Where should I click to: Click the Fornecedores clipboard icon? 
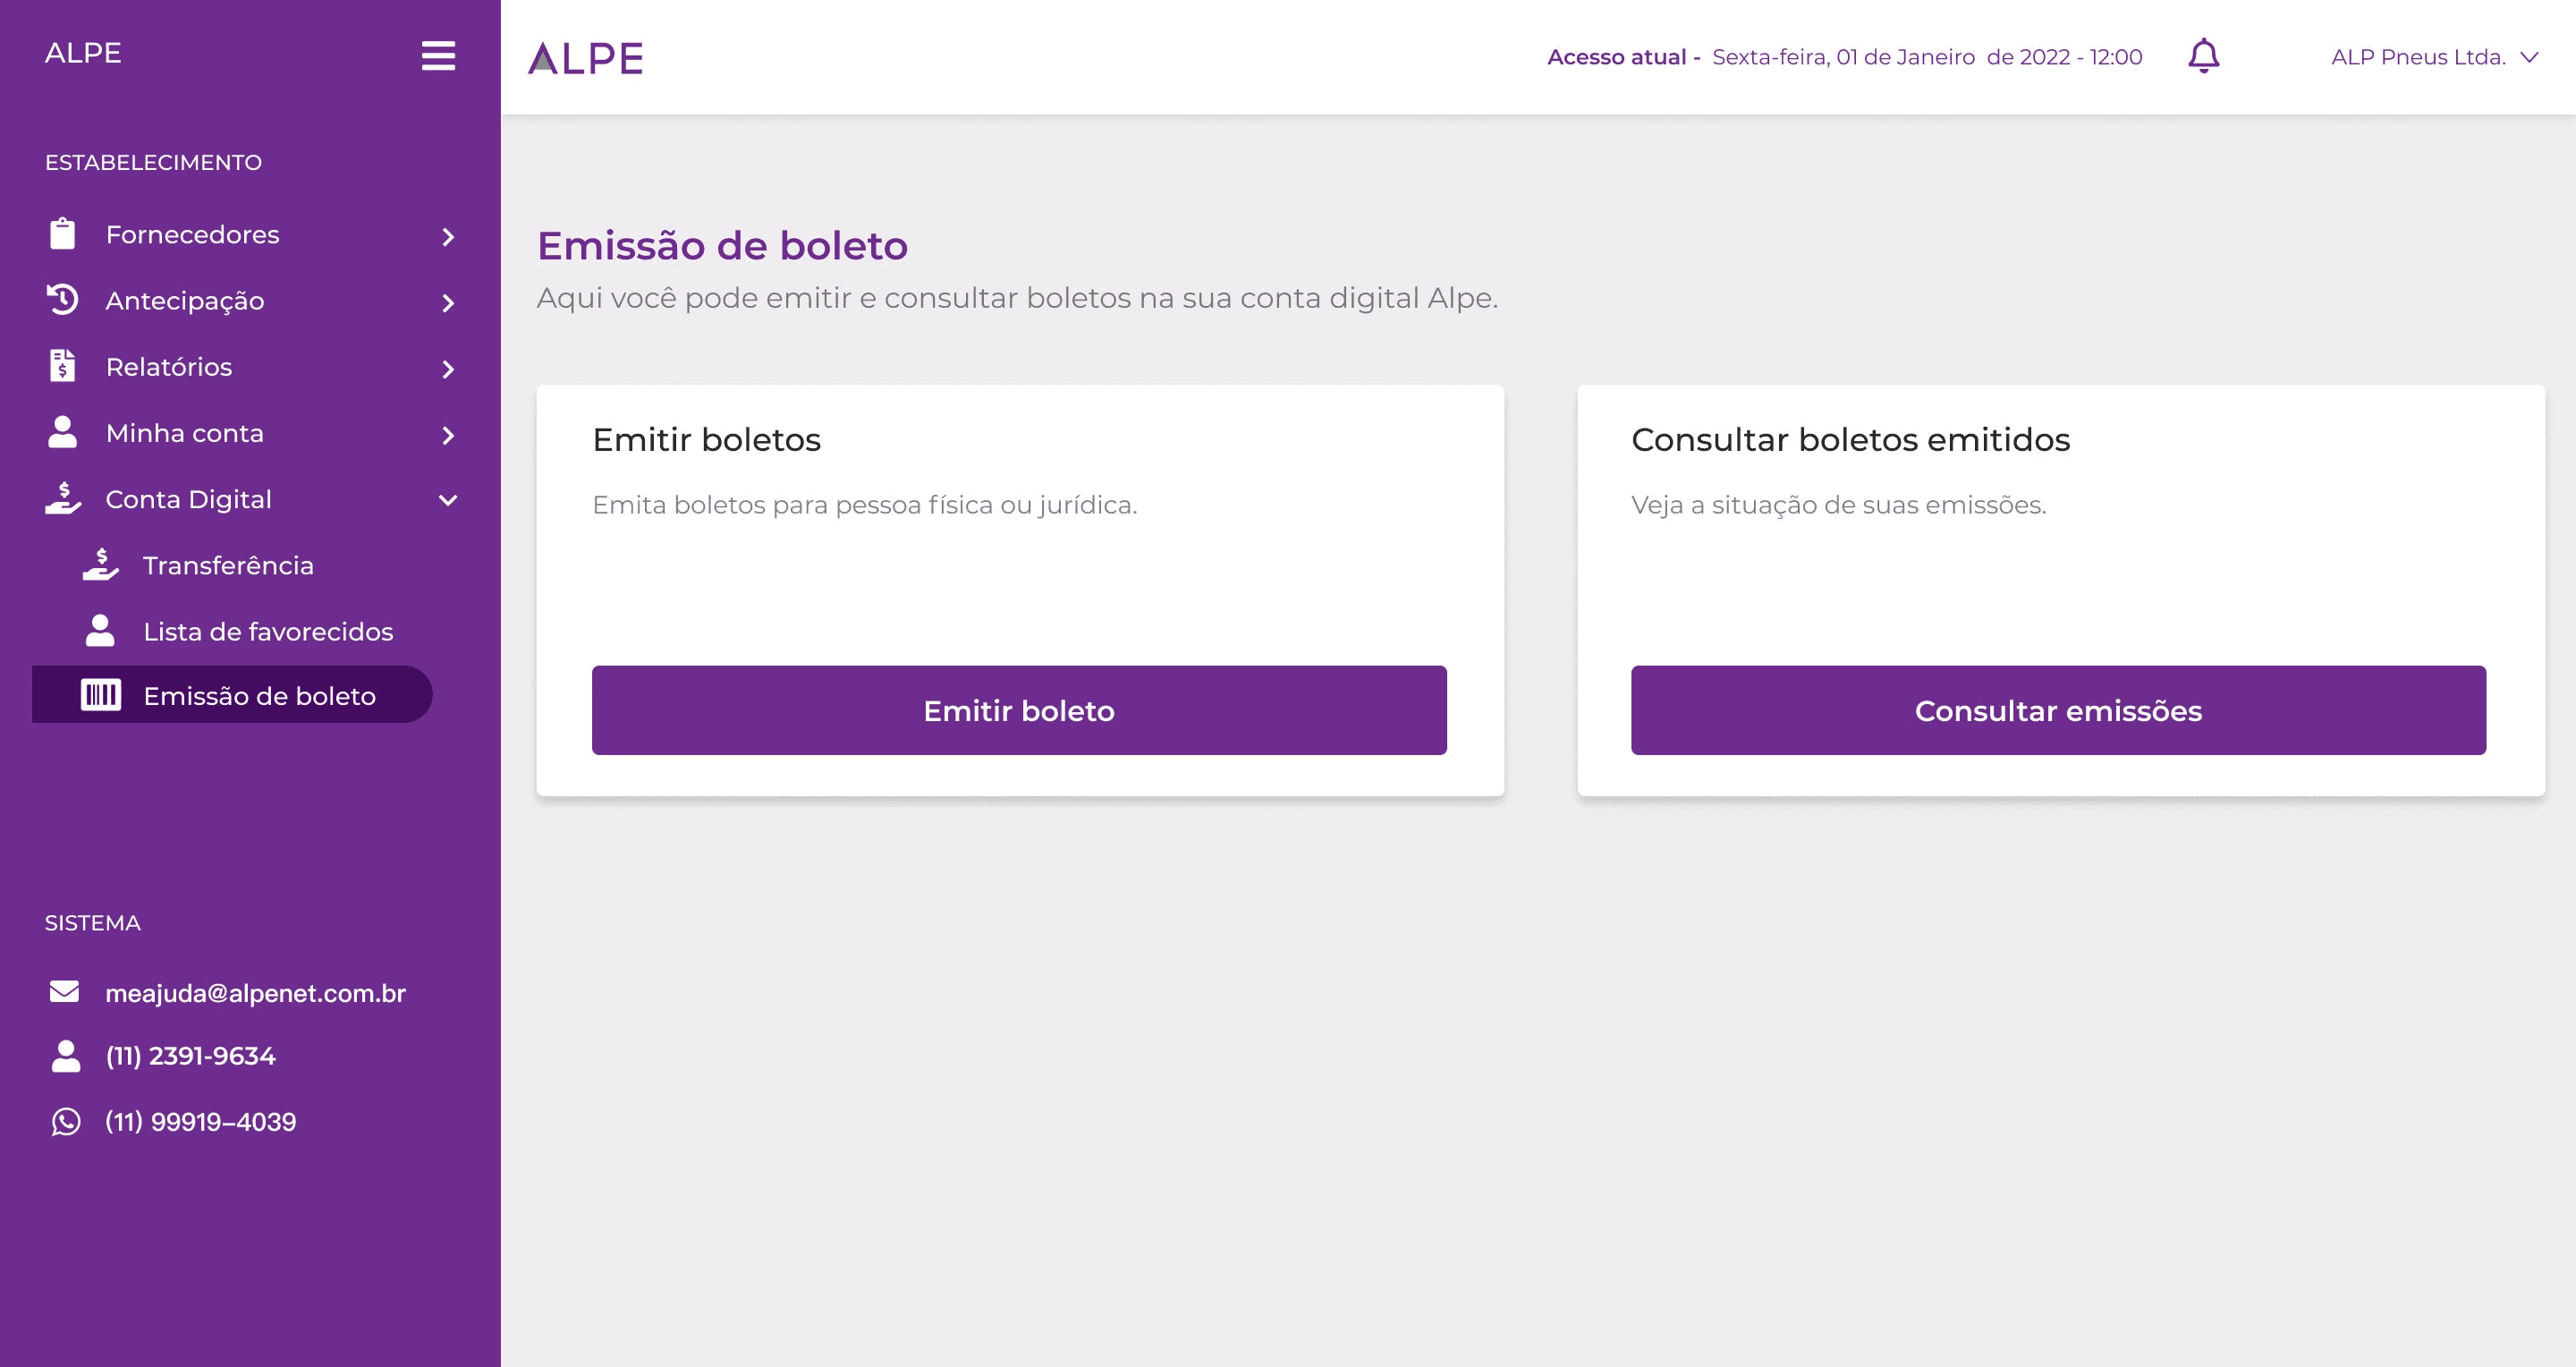pyautogui.click(x=62, y=234)
